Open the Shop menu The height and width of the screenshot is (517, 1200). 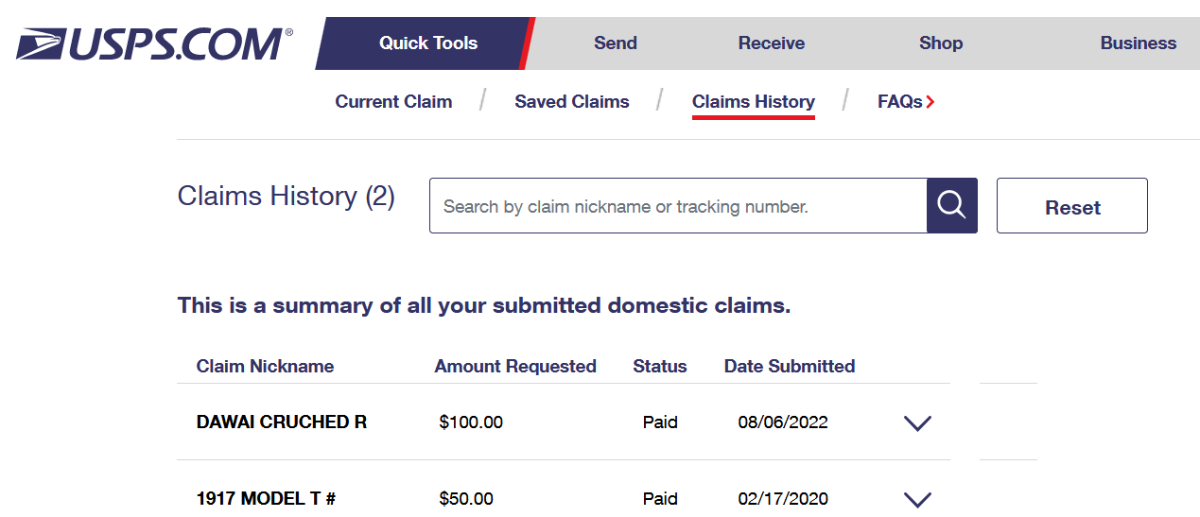click(x=940, y=43)
